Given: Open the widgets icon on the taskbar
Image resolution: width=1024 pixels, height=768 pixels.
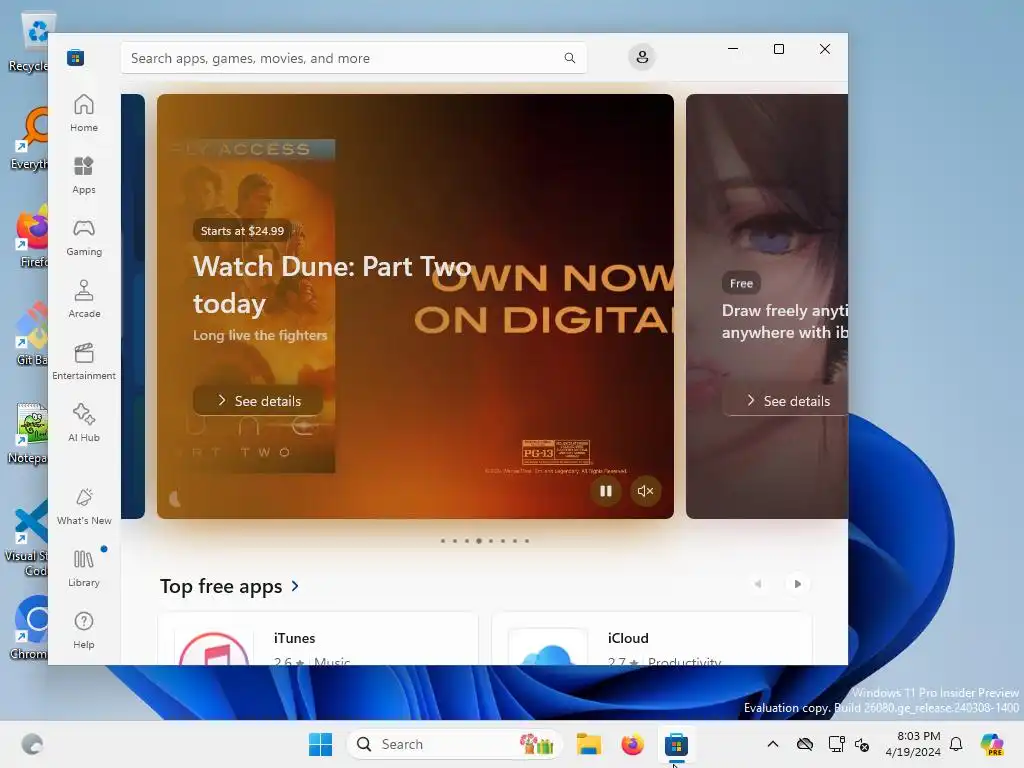Looking at the screenshot, I should [32, 744].
